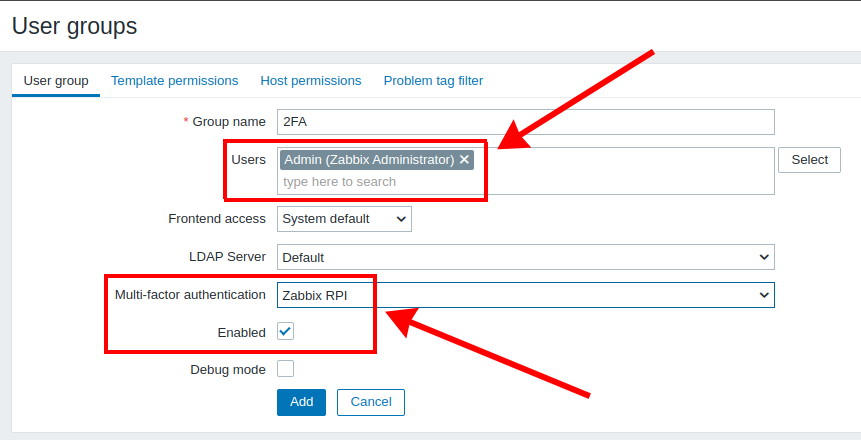Click the Multi-factor authentication chevron arrow
Screen dimensions: 861x440
(764, 295)
